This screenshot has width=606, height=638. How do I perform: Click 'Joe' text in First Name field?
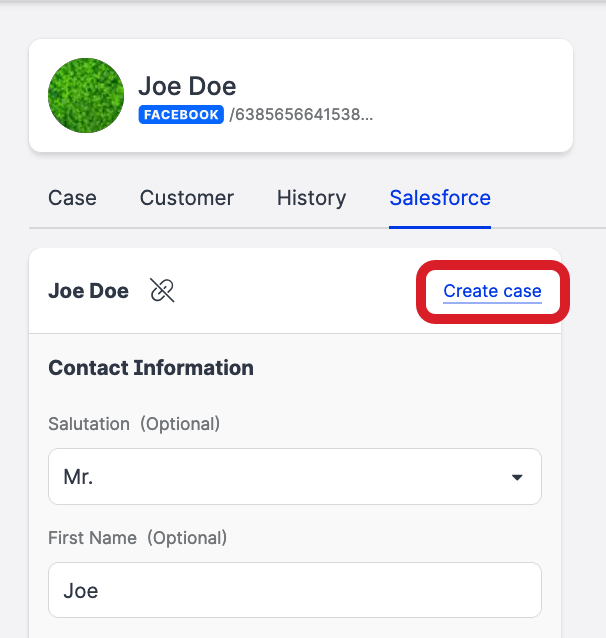pyautogui.click(x=81, y=591)
